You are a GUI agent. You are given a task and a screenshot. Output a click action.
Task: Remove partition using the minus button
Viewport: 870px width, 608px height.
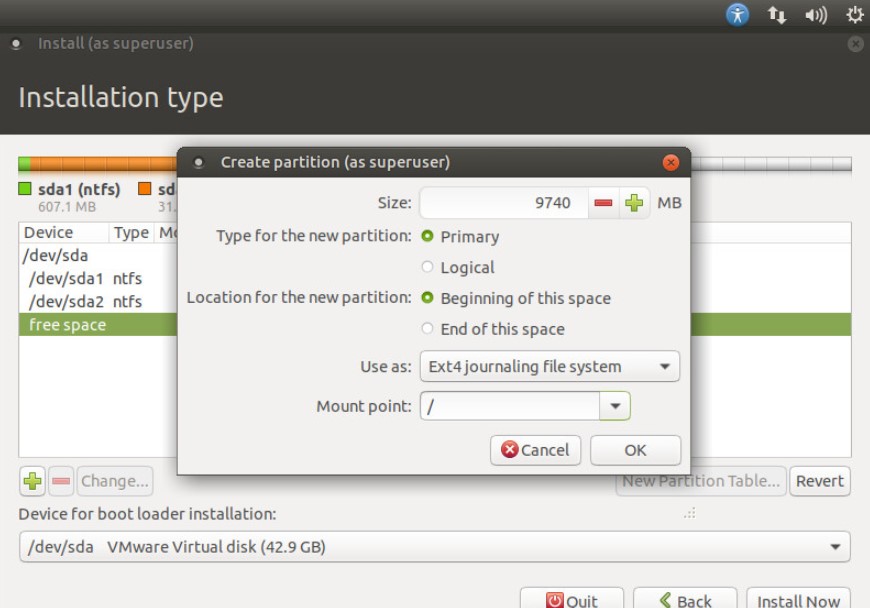tap(61, 481)
